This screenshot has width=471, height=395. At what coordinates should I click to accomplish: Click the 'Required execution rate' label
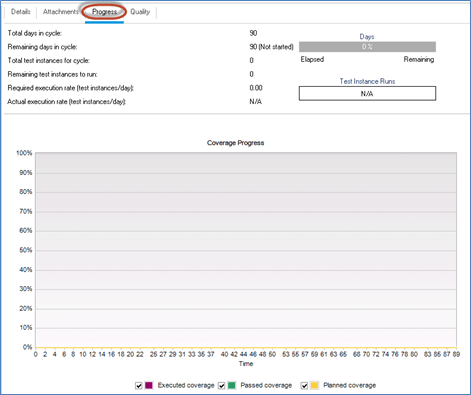click(x=70, y=88)
